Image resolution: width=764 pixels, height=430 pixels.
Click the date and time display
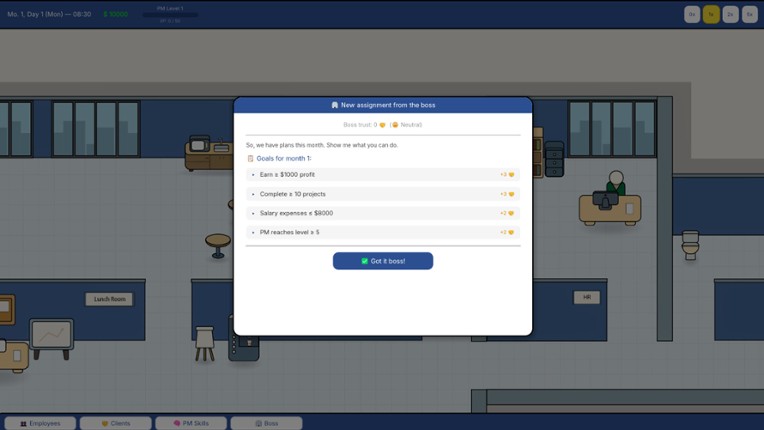[49, 14]
